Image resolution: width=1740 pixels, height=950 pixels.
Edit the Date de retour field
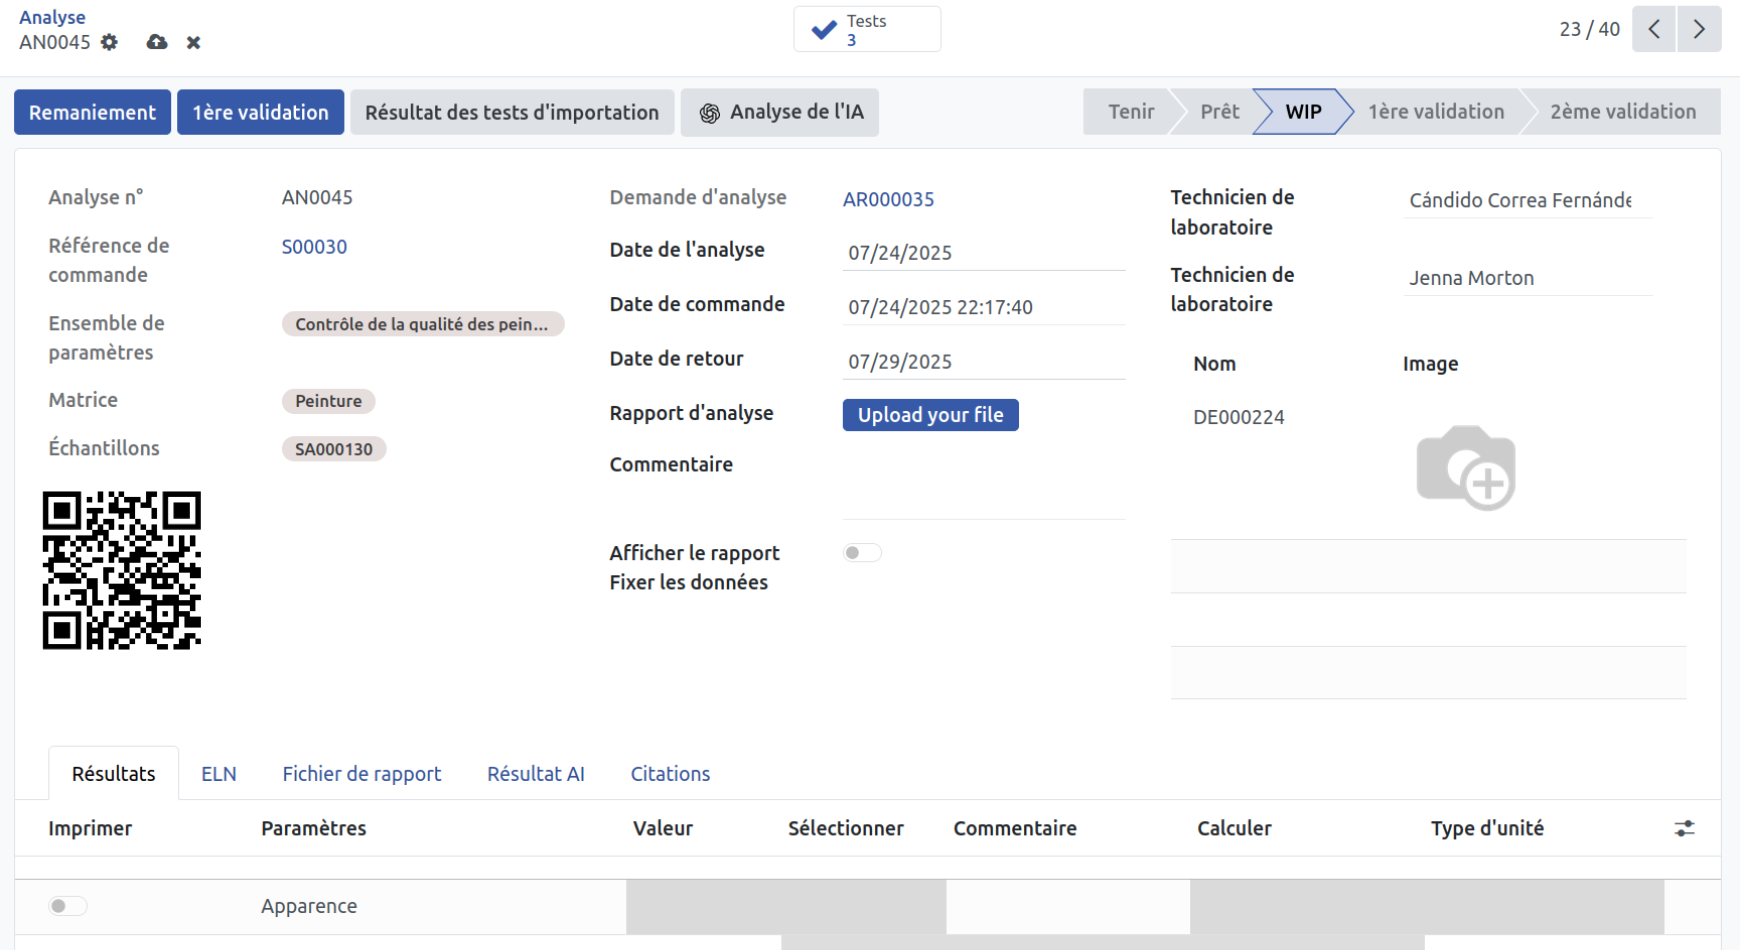[984, 362]
